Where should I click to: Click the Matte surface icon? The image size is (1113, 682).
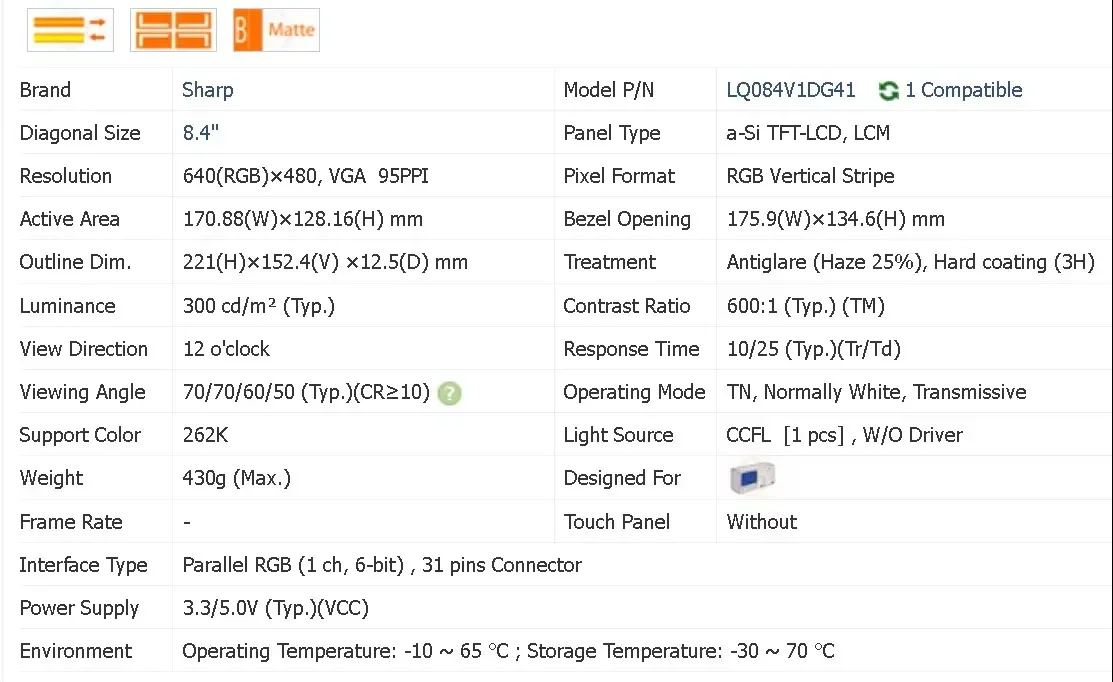[x=276, y=30]
